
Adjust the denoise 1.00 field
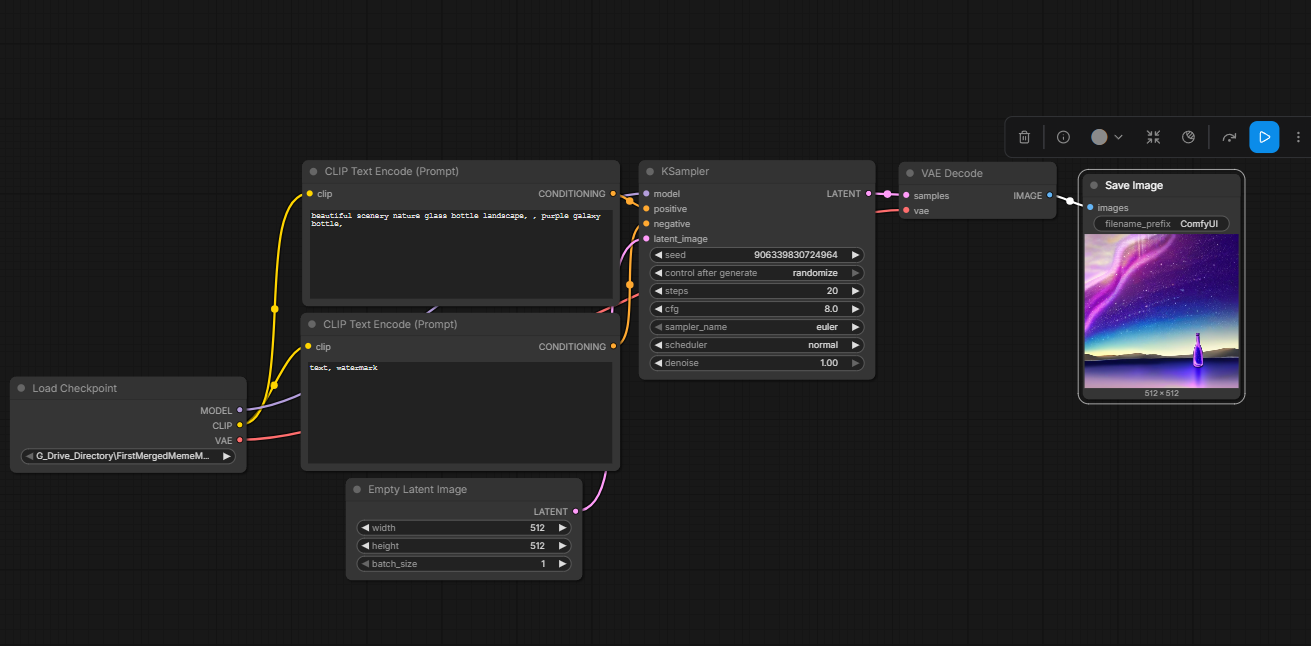pos(757,363)
